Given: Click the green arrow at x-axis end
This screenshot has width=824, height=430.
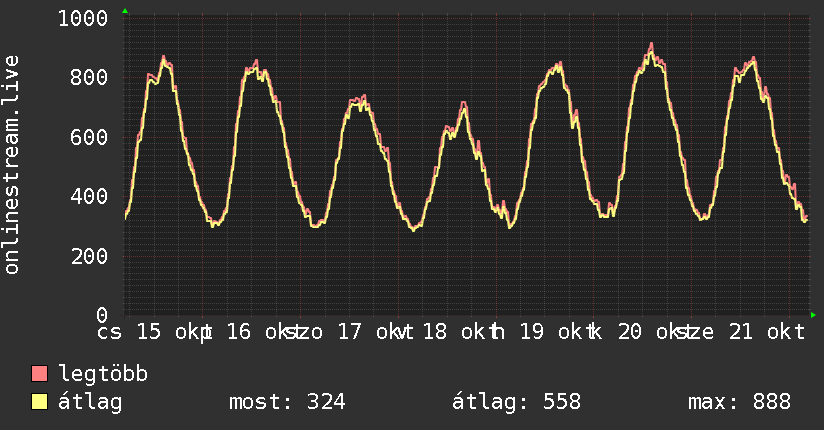Looking at the screenshot, I should (813, 315).
